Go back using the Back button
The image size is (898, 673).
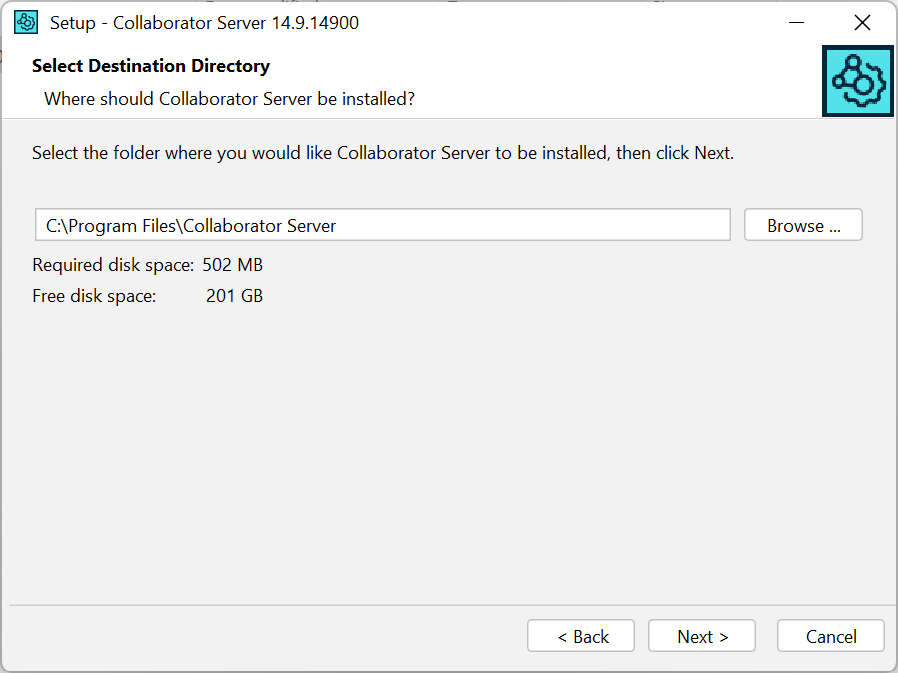click(x=580, y=635)
